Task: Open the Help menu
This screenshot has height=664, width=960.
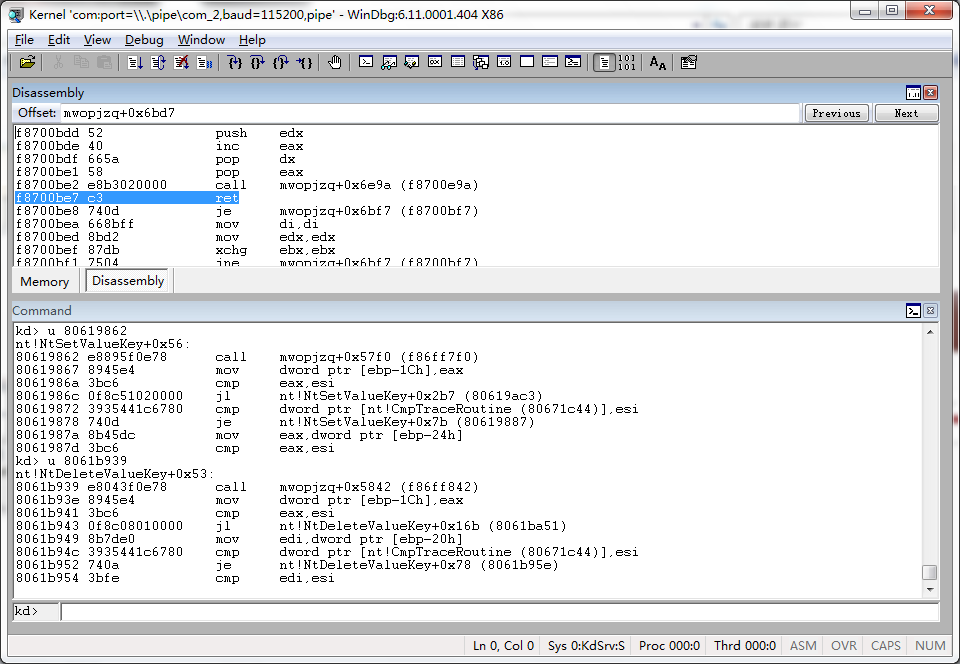Action: tap(252, 40)
